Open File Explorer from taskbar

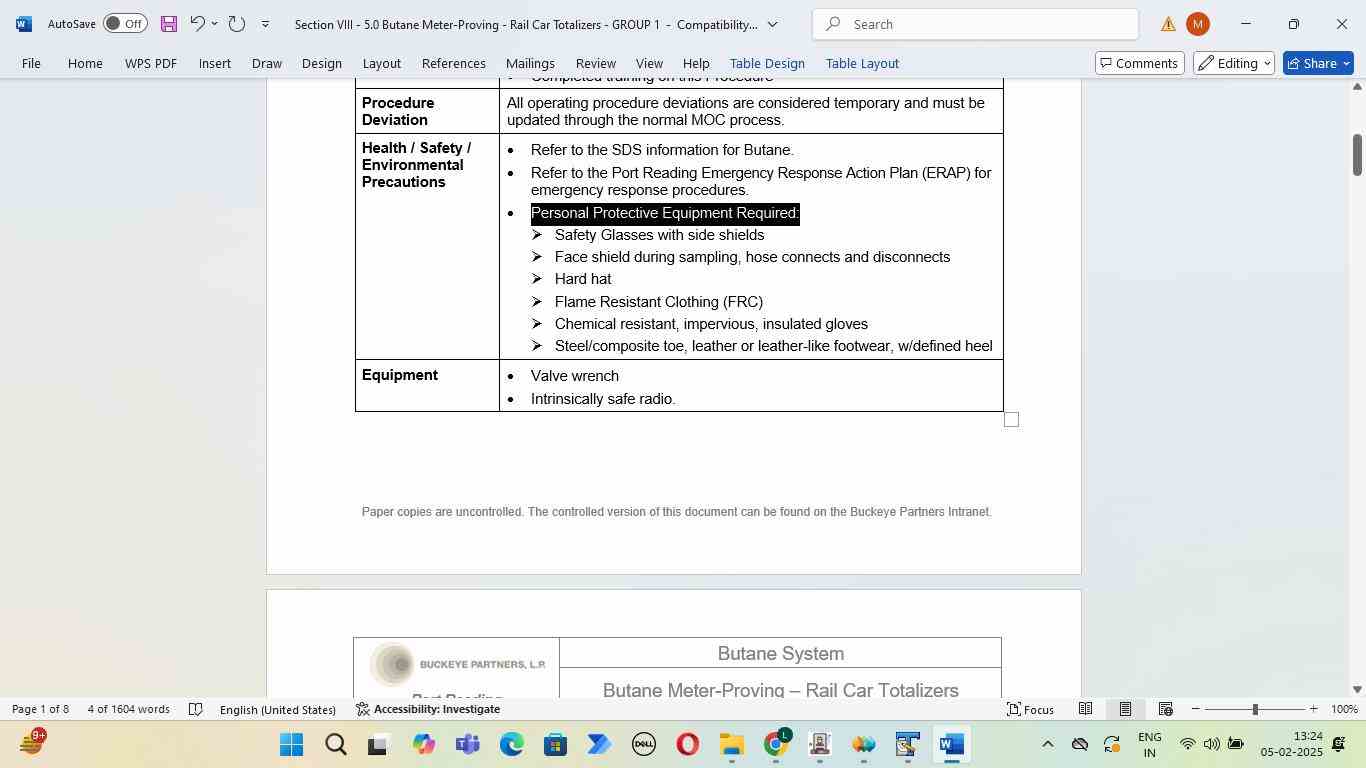tap(732, 745)
